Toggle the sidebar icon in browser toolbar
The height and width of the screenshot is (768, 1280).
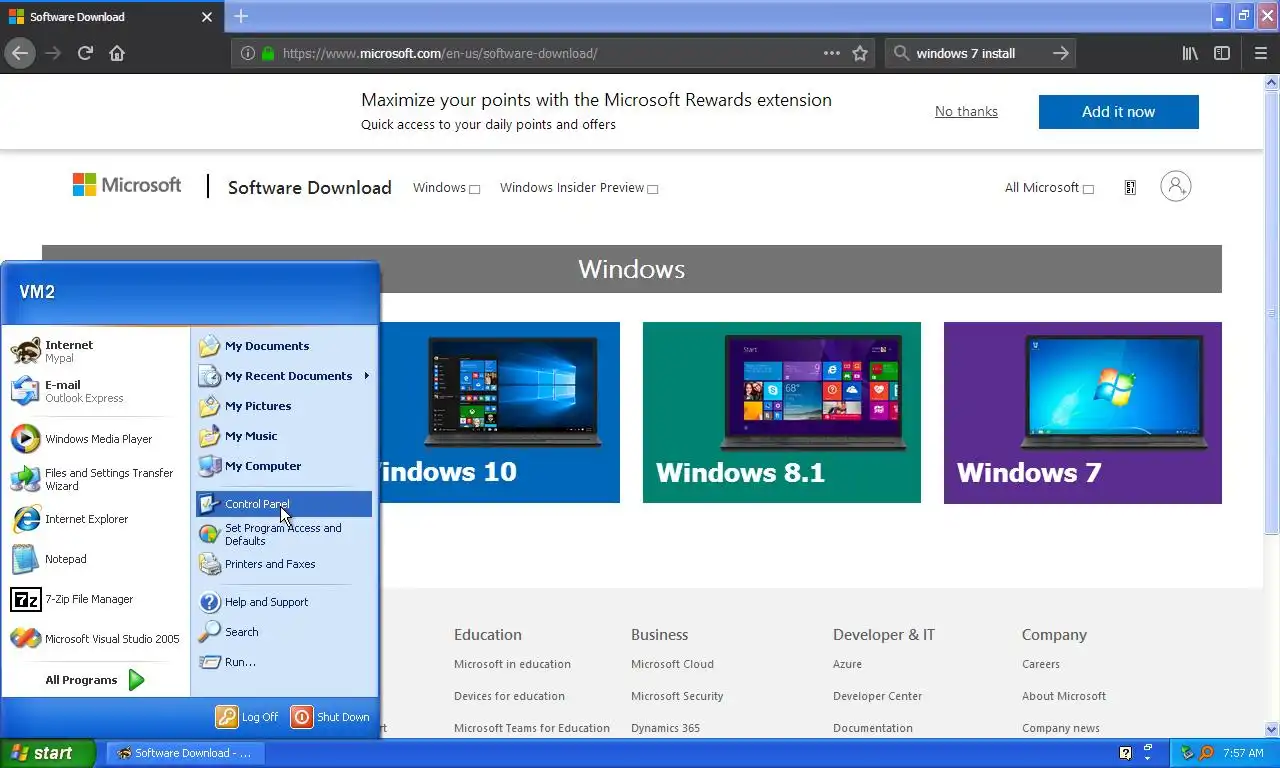(1222, 53)
